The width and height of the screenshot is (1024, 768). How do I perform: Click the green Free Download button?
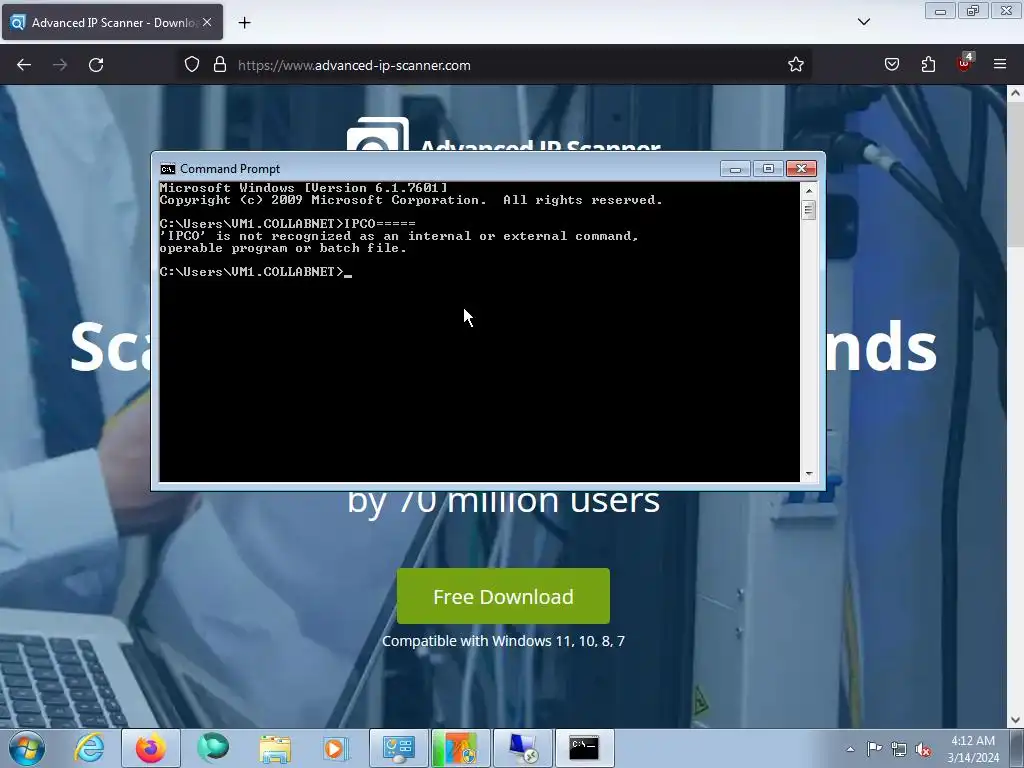point(504,596)
